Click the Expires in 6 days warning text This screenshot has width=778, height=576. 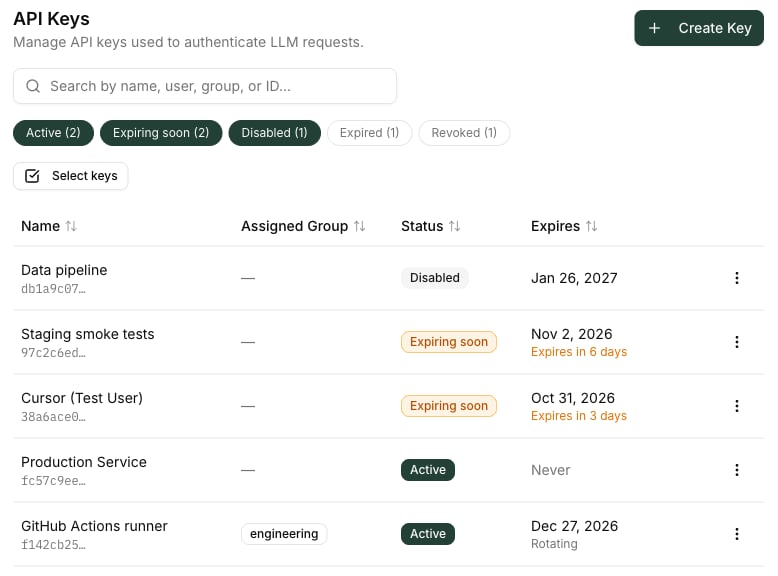579,352
